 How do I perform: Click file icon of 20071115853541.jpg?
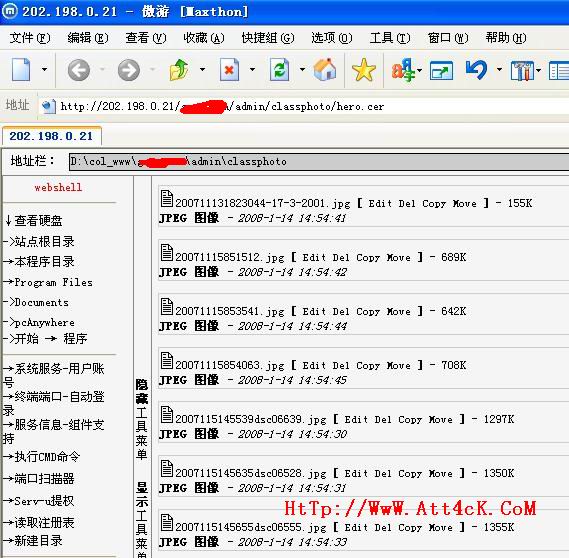pyautogui.click(x=167, y=306)
